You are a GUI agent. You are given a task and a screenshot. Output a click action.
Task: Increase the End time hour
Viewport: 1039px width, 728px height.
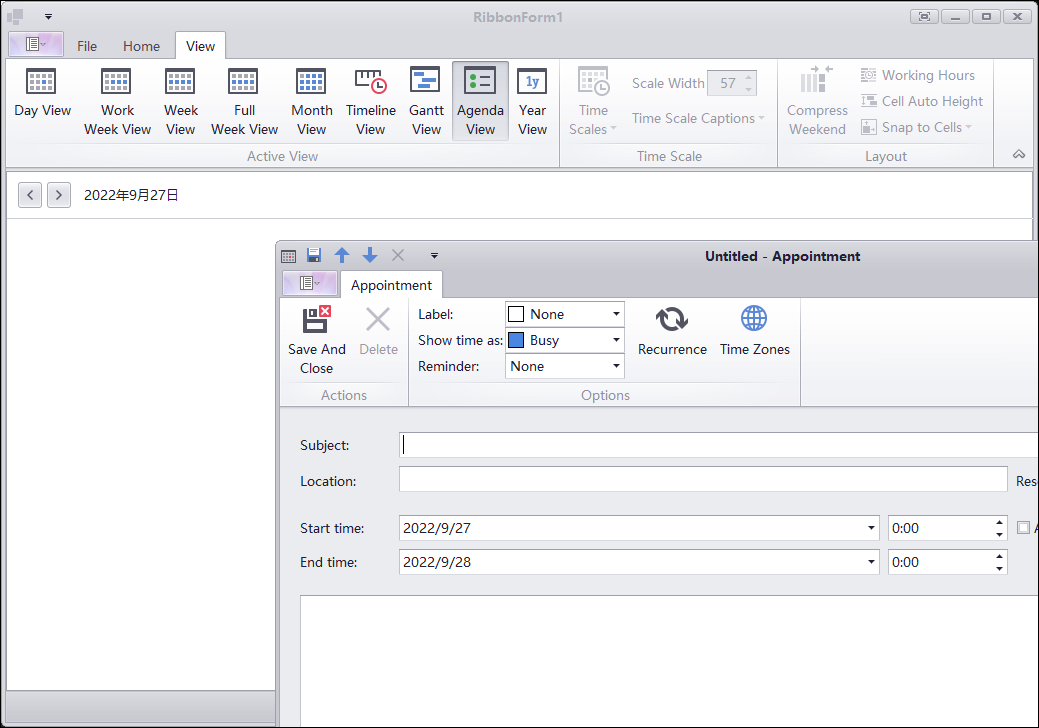click(x=999, y=556)
